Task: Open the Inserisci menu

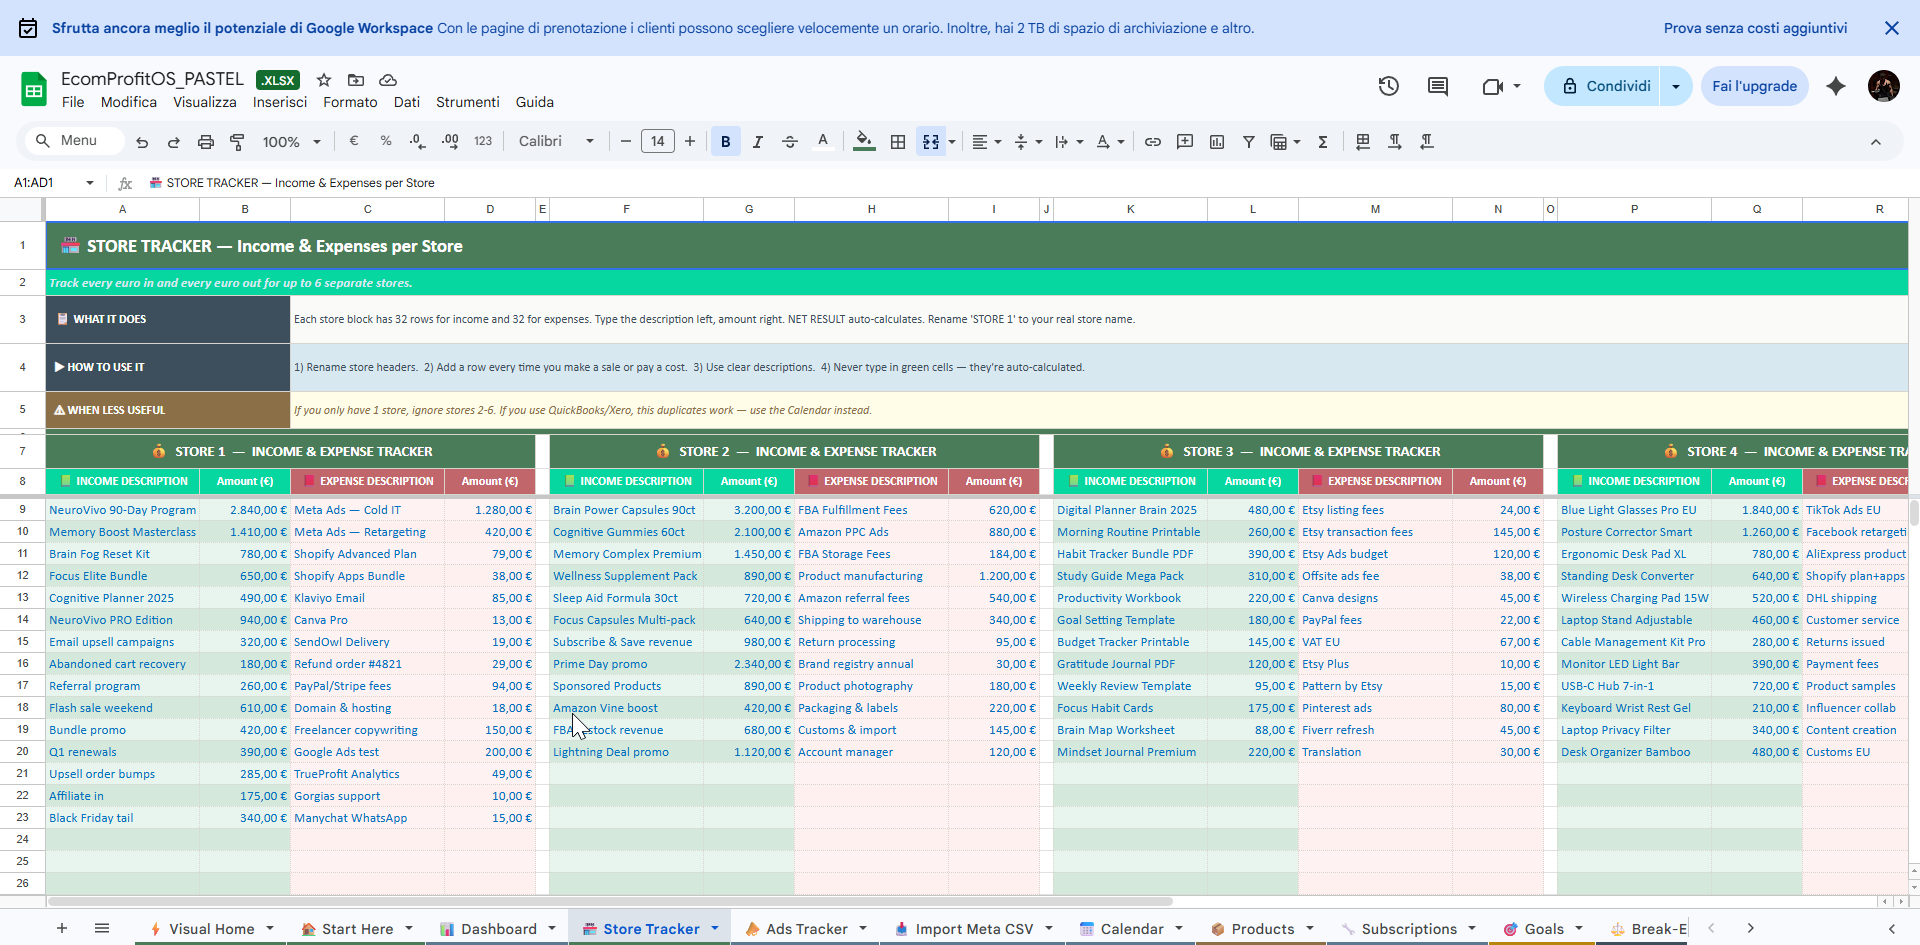Action: click(x=280, y=102)
